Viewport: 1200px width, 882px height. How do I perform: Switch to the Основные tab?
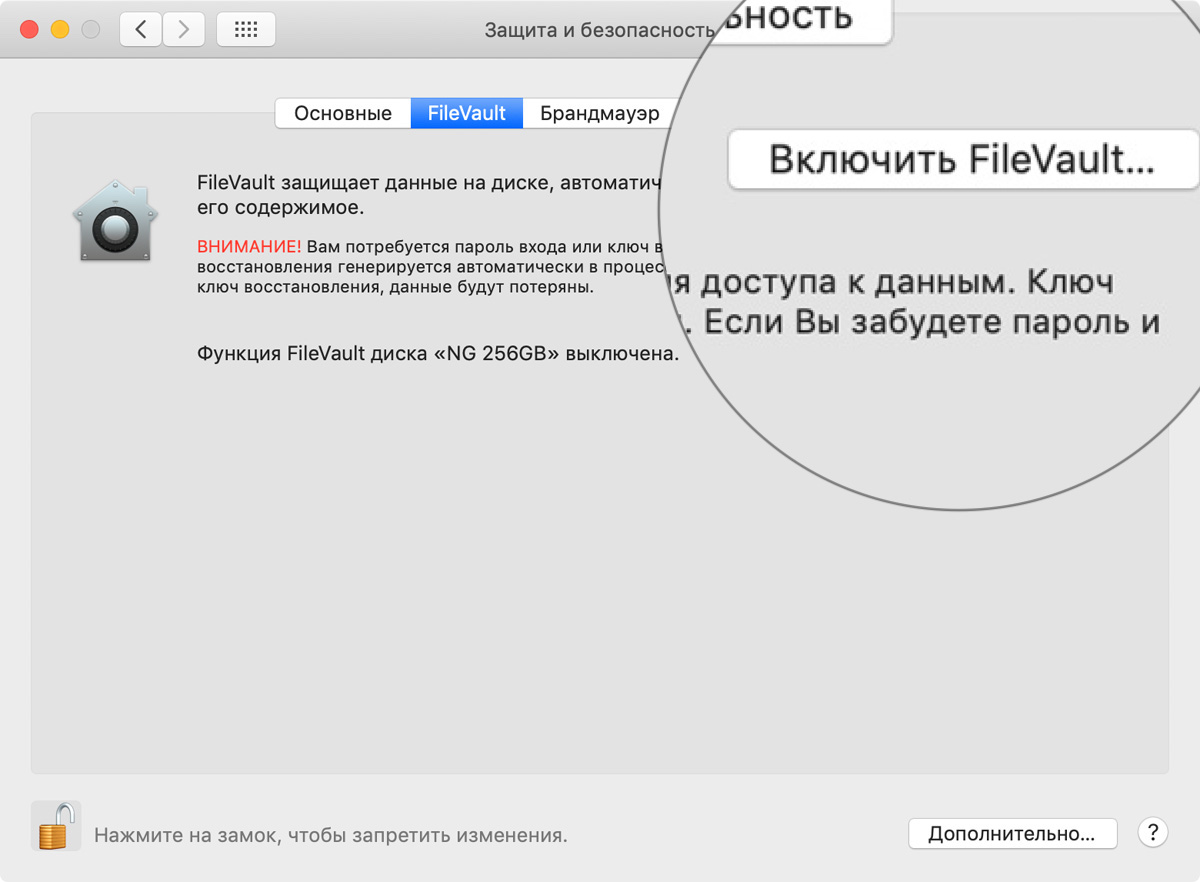[343, 113]
